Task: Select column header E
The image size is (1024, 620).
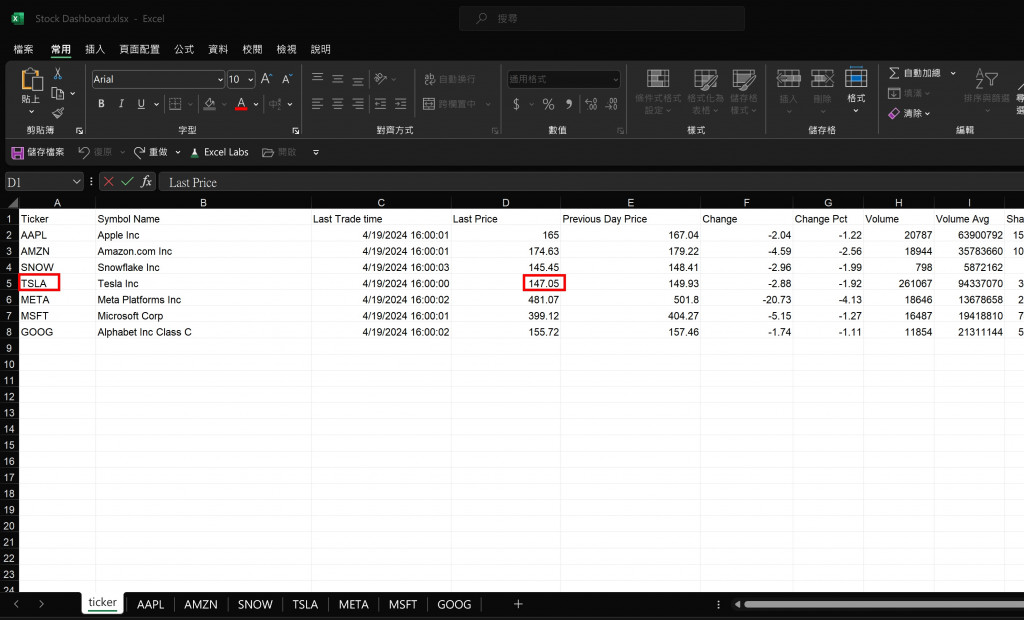Action: pyautogui.click(x=630, y=203)
